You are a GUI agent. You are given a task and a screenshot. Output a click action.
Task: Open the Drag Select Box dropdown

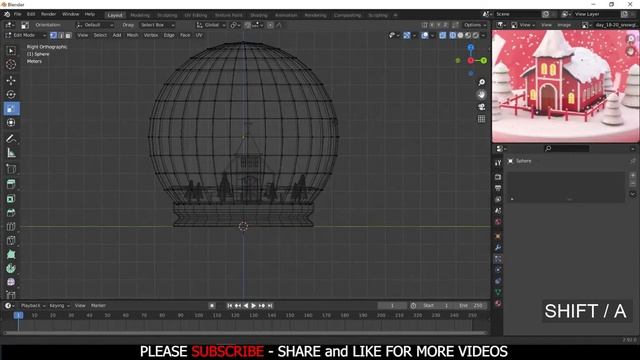(x=157, y=25)
